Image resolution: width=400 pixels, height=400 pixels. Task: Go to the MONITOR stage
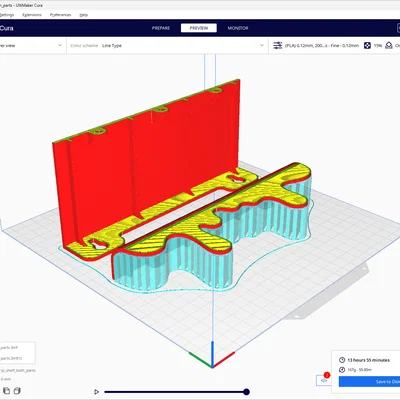pyautogui.click(x=238, y=28)
